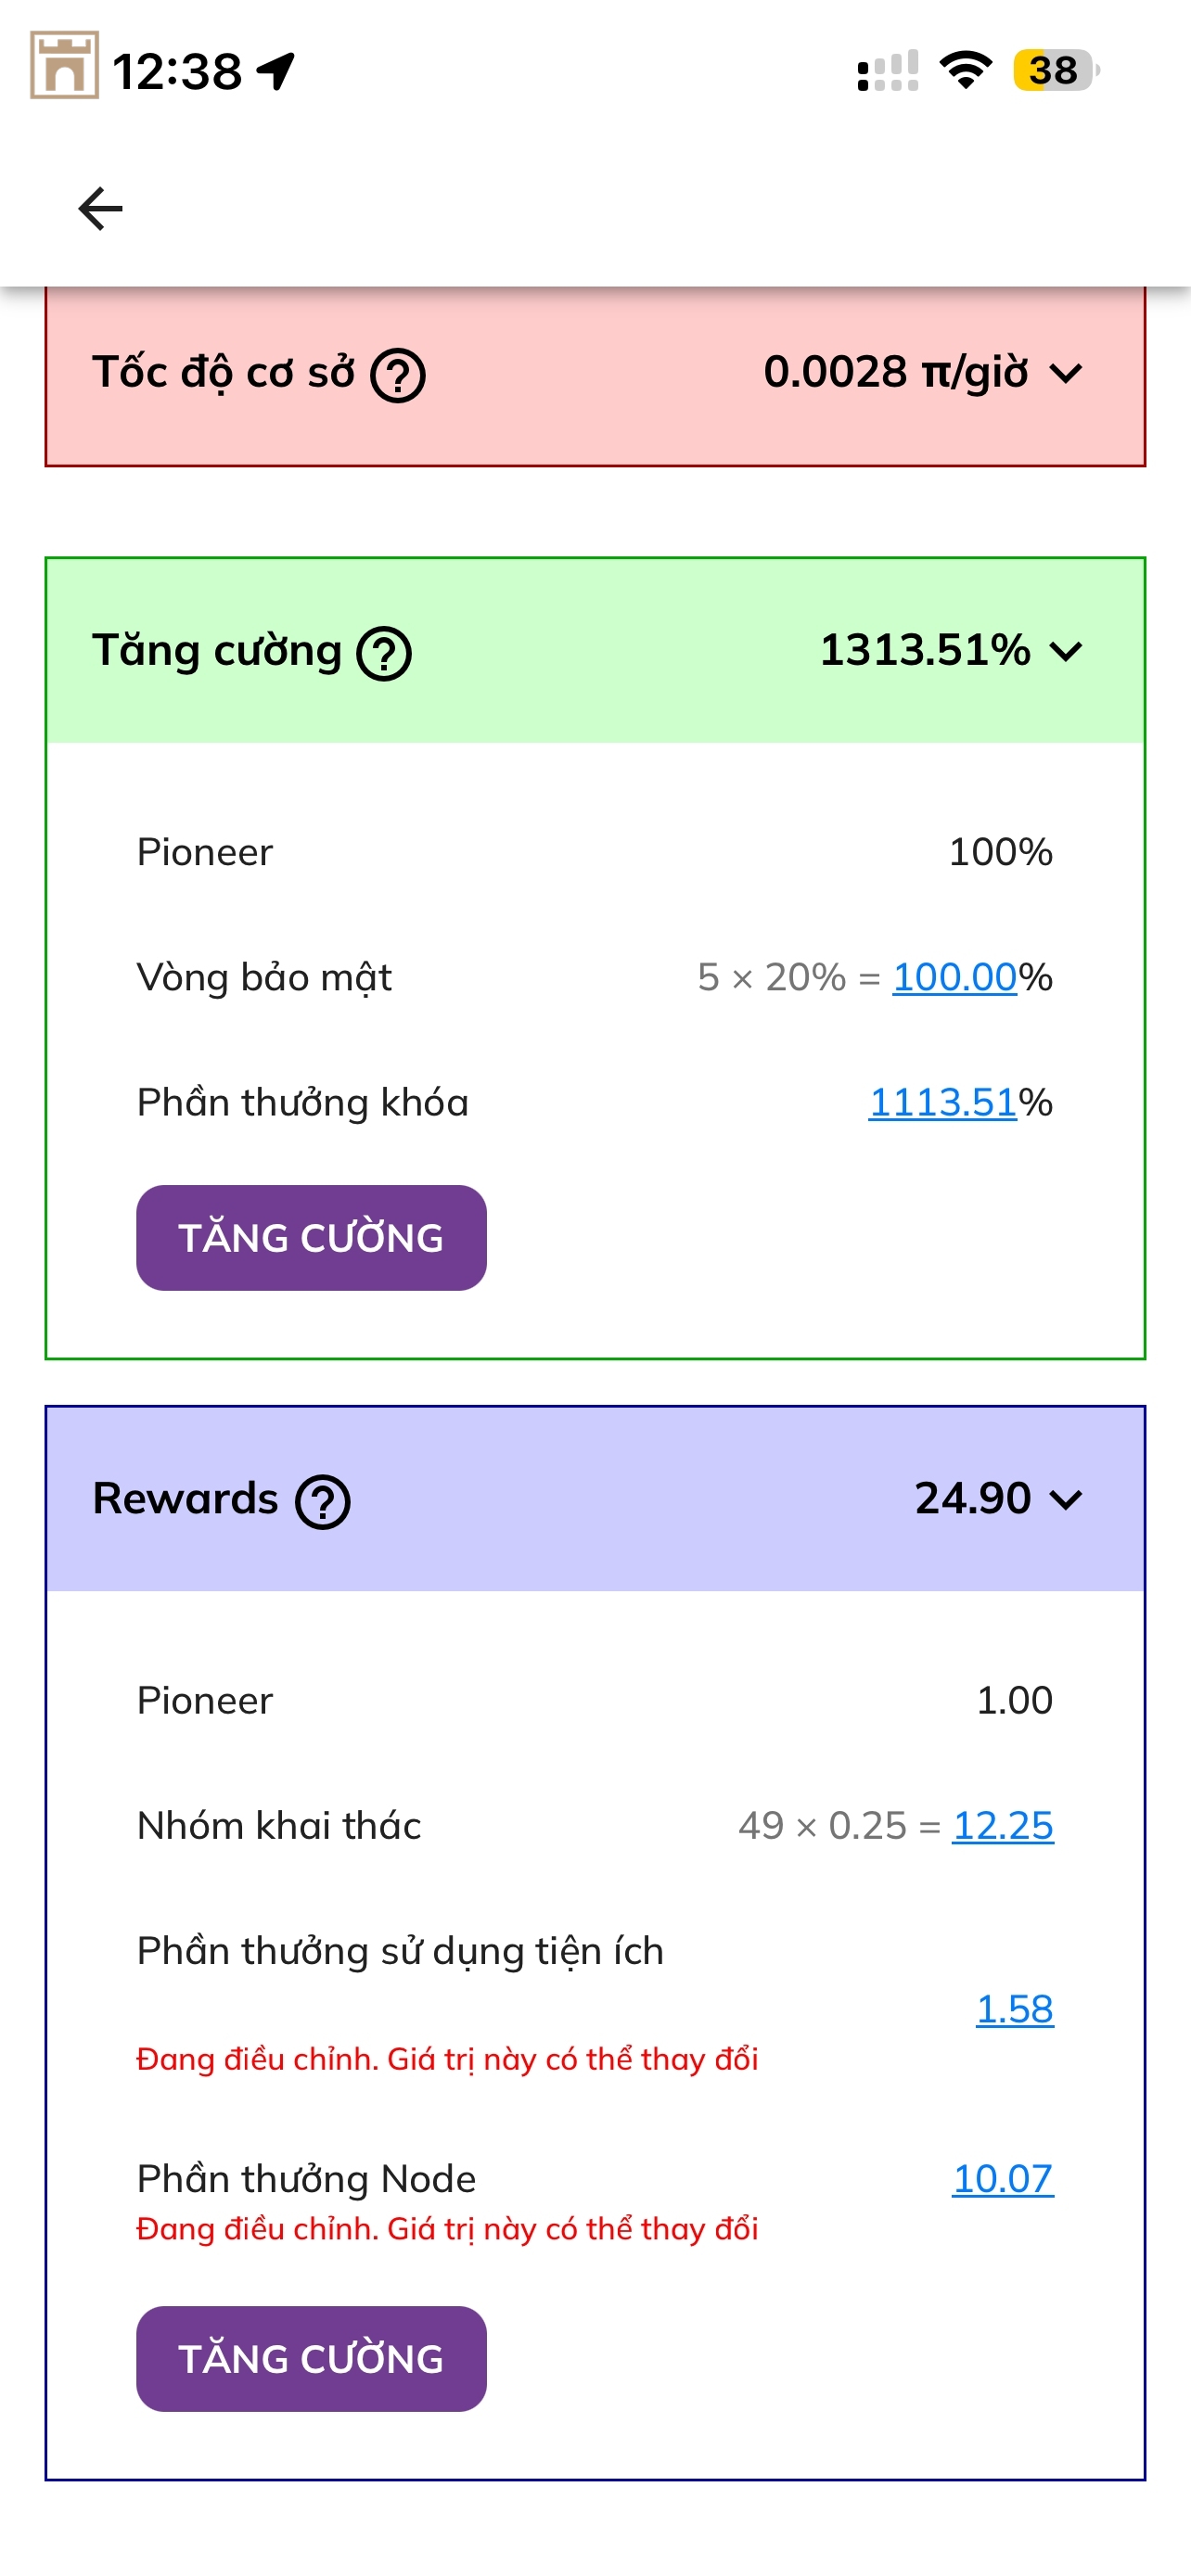1191x2576 pixels.
Task: Open help icon next to Tăng cường
Action: (384, 654)
